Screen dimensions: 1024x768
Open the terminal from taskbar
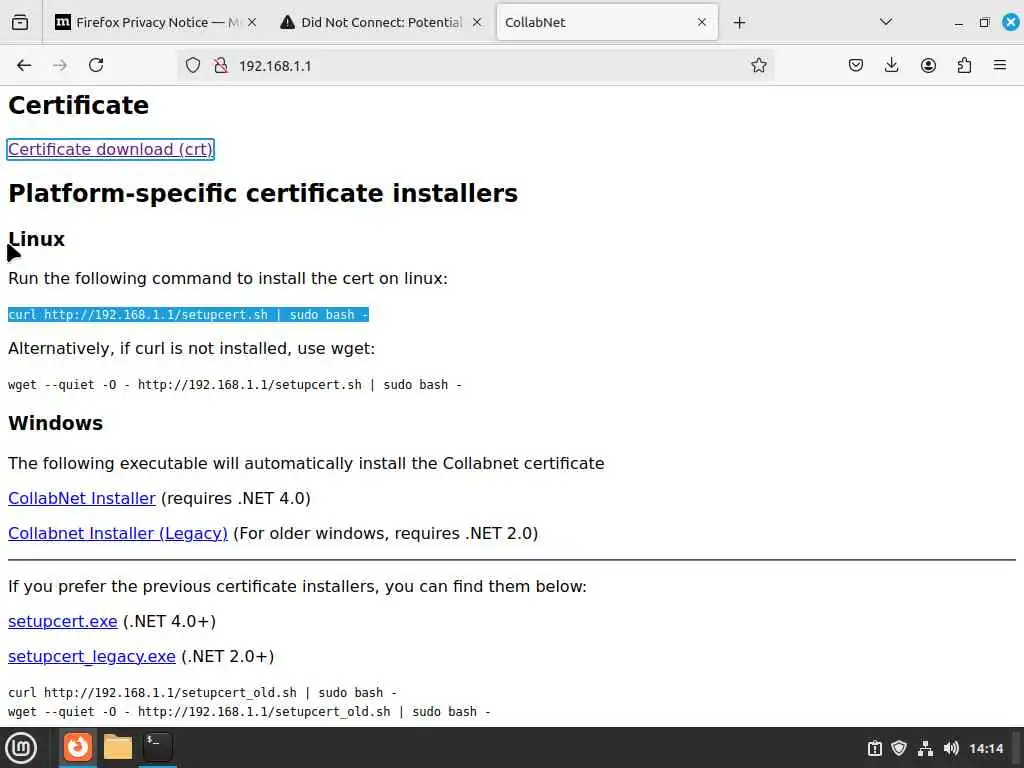coord(157,747)
